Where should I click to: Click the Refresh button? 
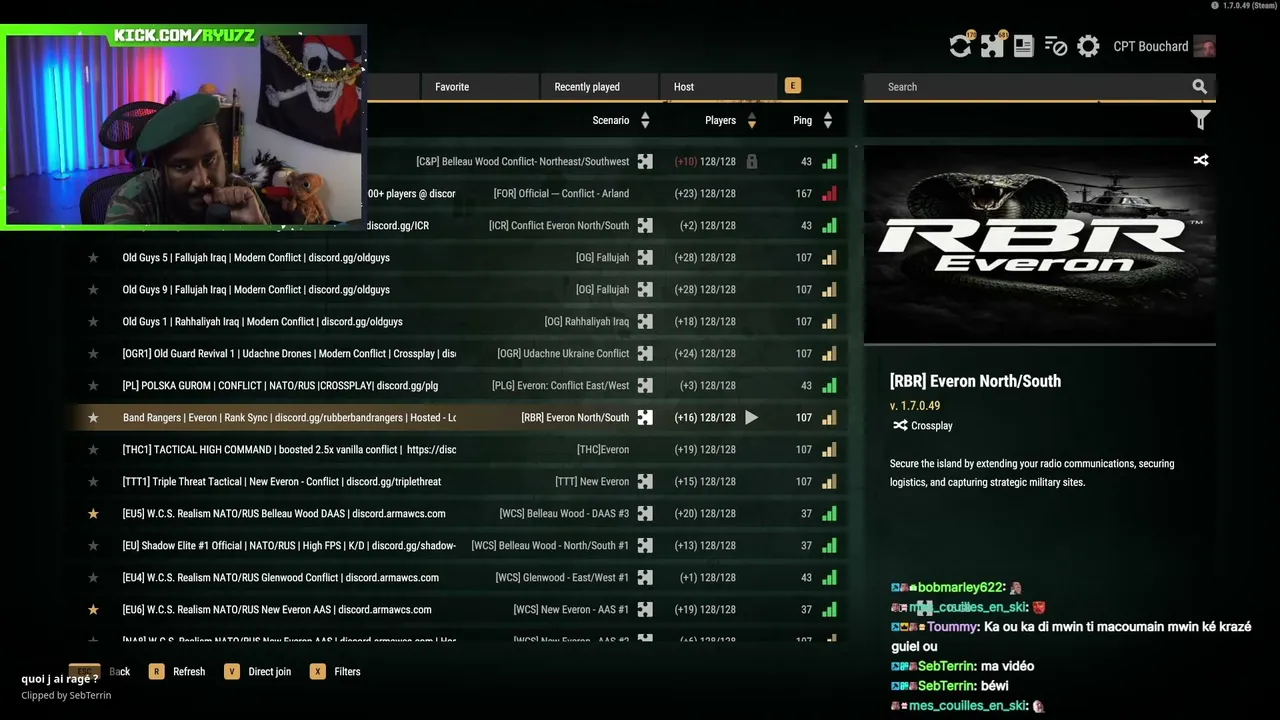click(x=177, y=672)
